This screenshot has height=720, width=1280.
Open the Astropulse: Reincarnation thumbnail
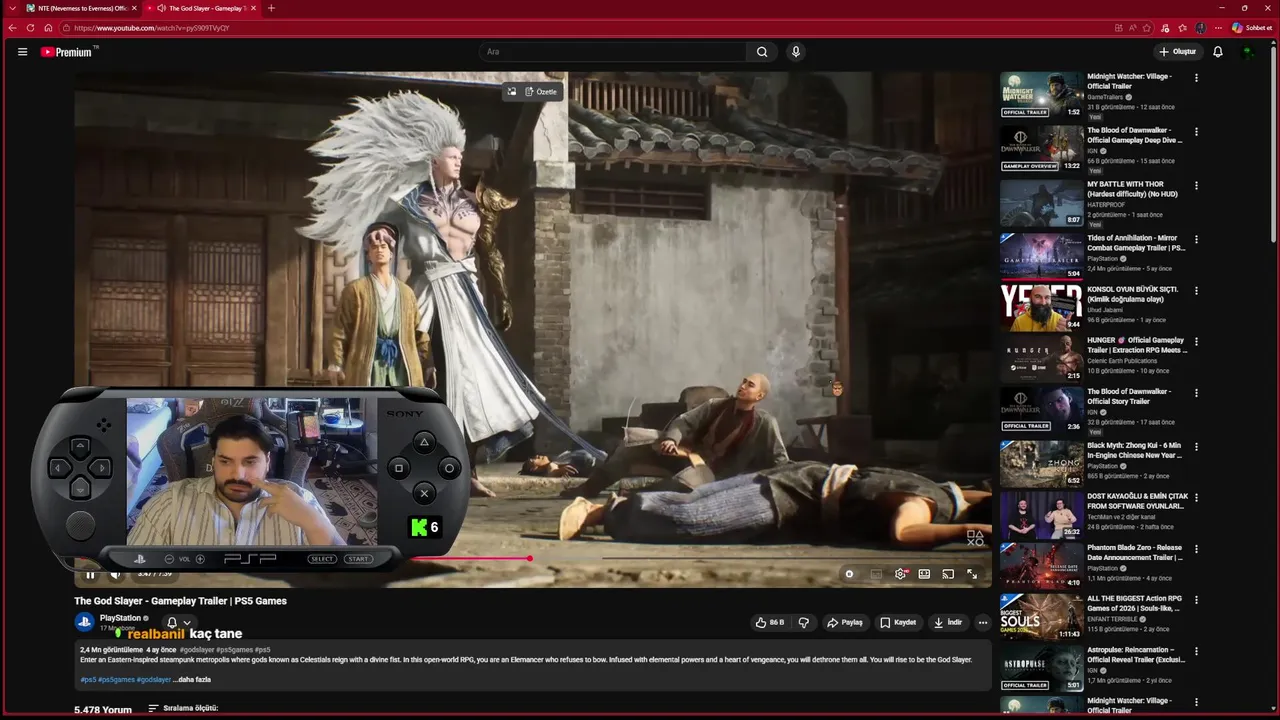1041,667
